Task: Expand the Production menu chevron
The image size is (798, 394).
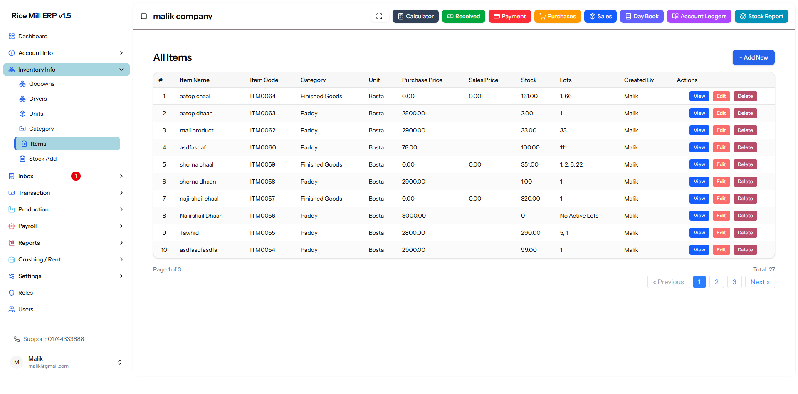Action: 121,209
